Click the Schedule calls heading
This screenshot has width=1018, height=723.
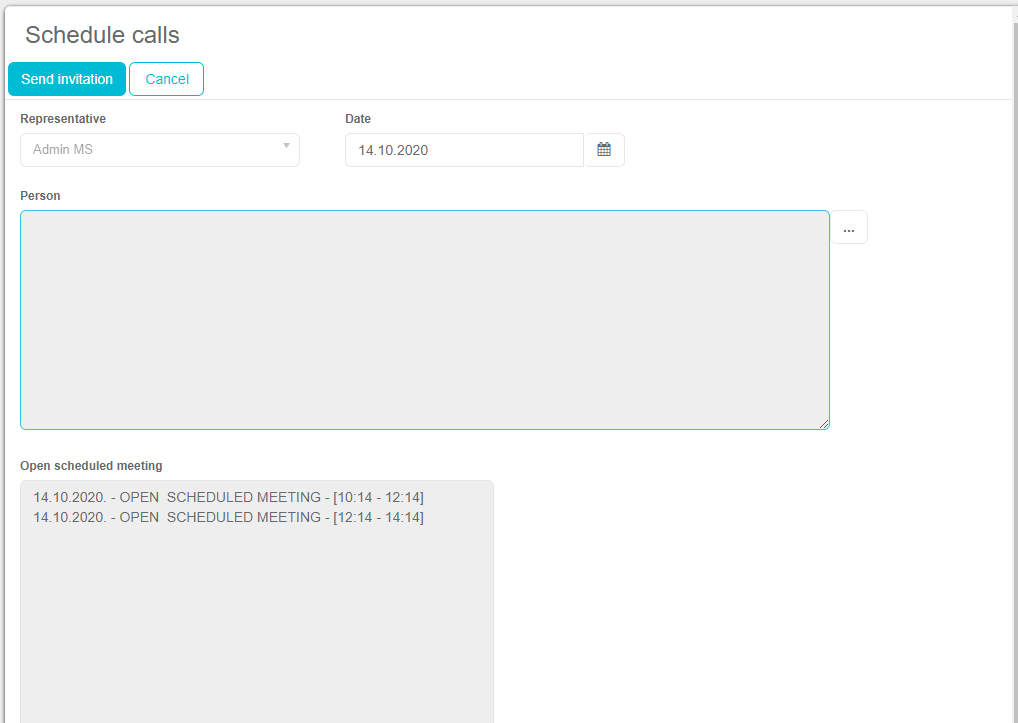click(x=102, y=35)
